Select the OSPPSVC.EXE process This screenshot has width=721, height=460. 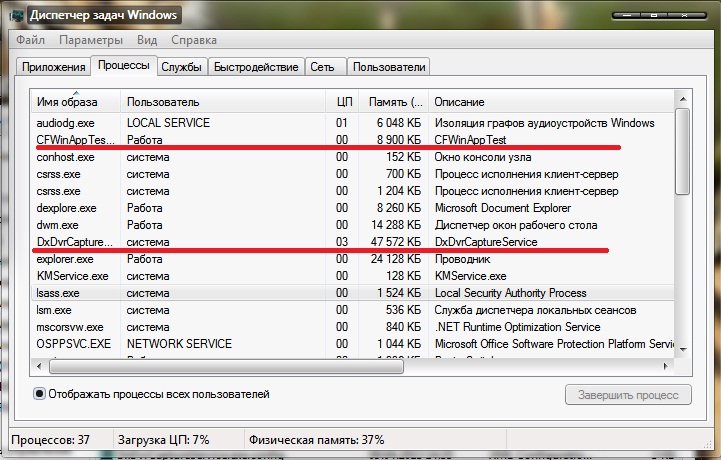click(352, 344)
